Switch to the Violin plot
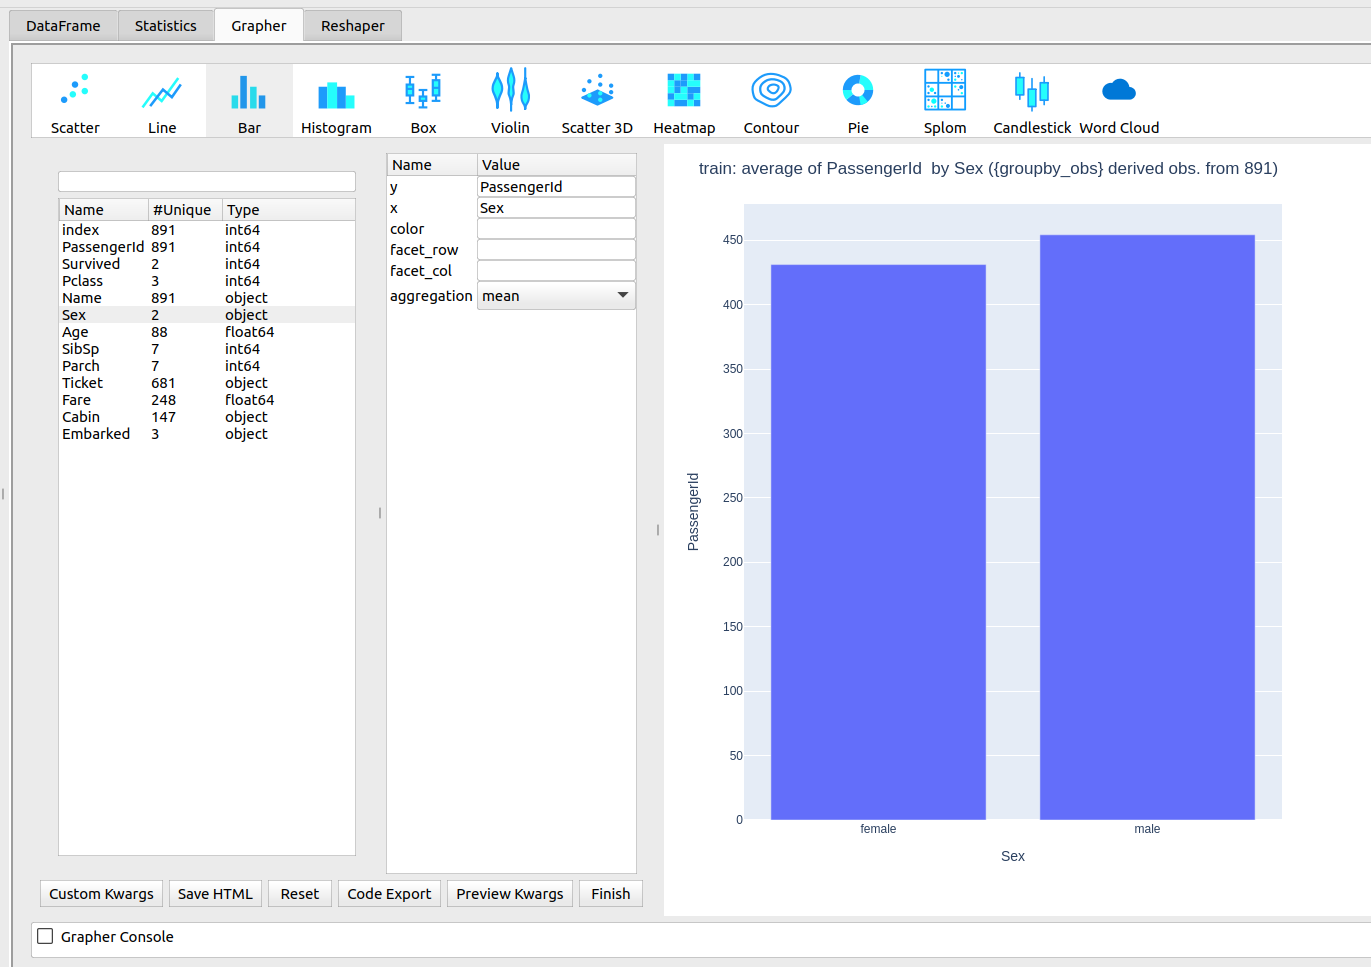Image resolution: width=1371 pixels, height=967 pixels. 510,101
